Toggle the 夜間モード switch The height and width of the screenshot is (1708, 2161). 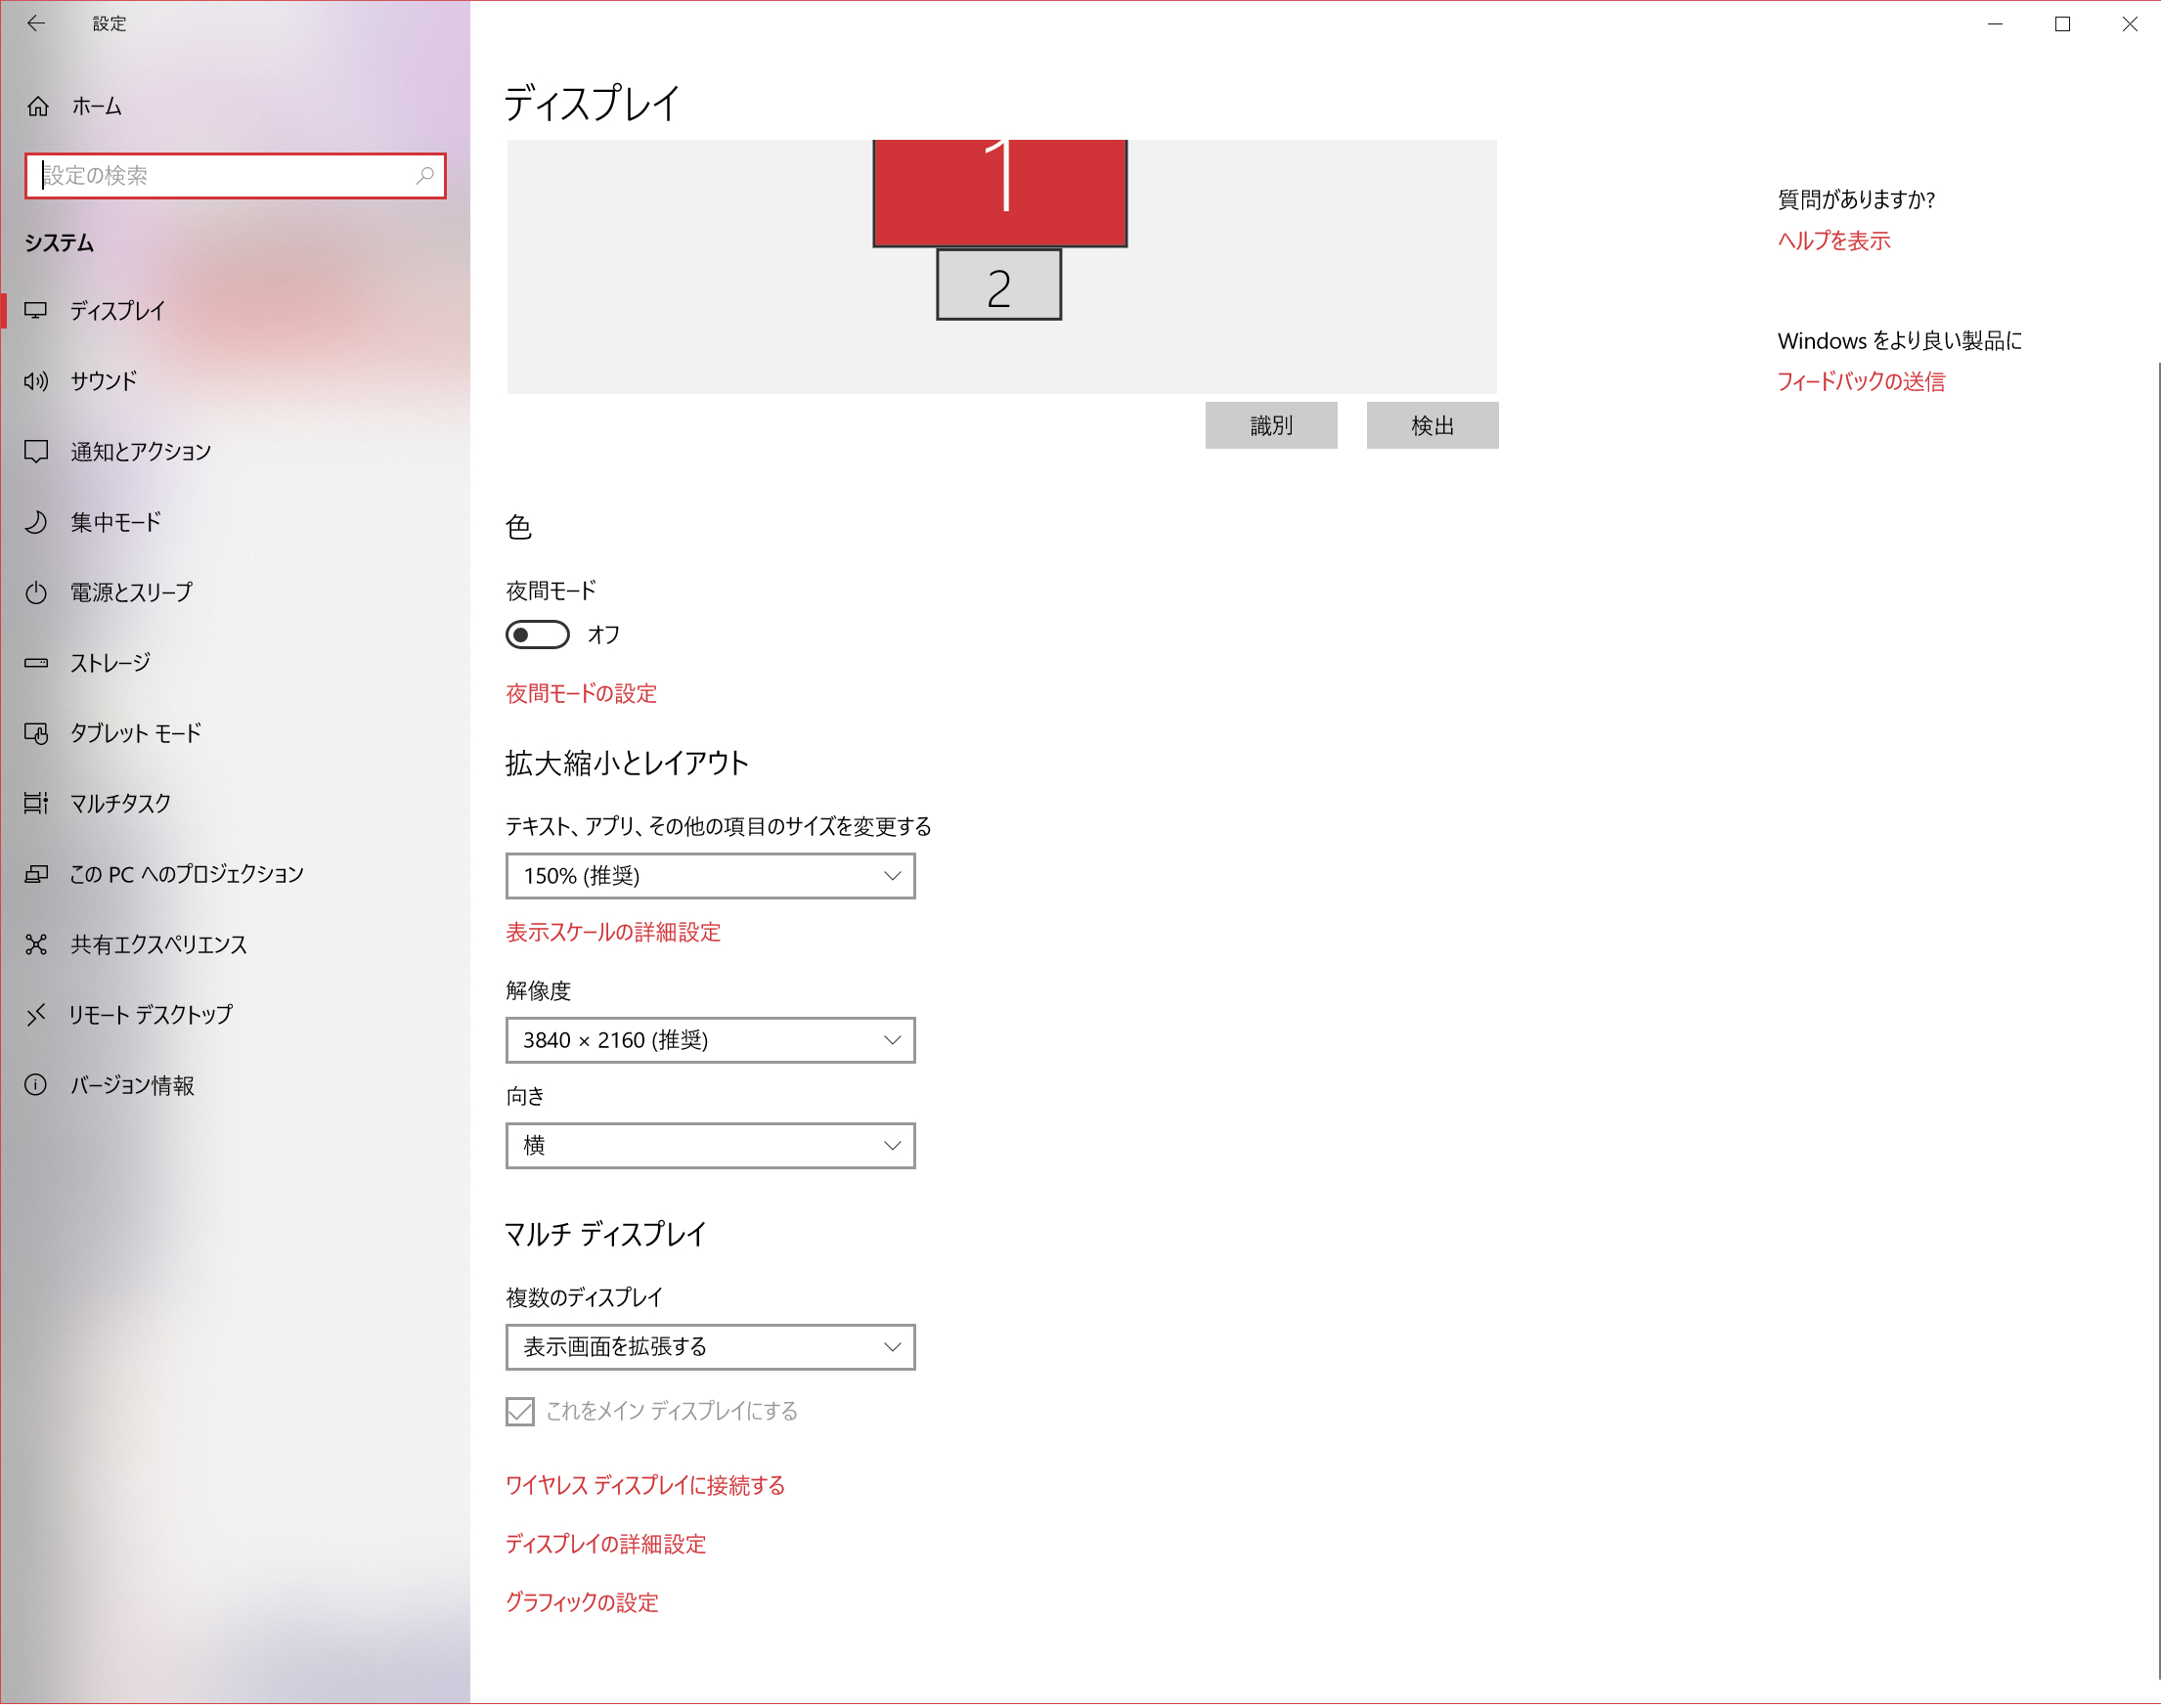[537, 635]
